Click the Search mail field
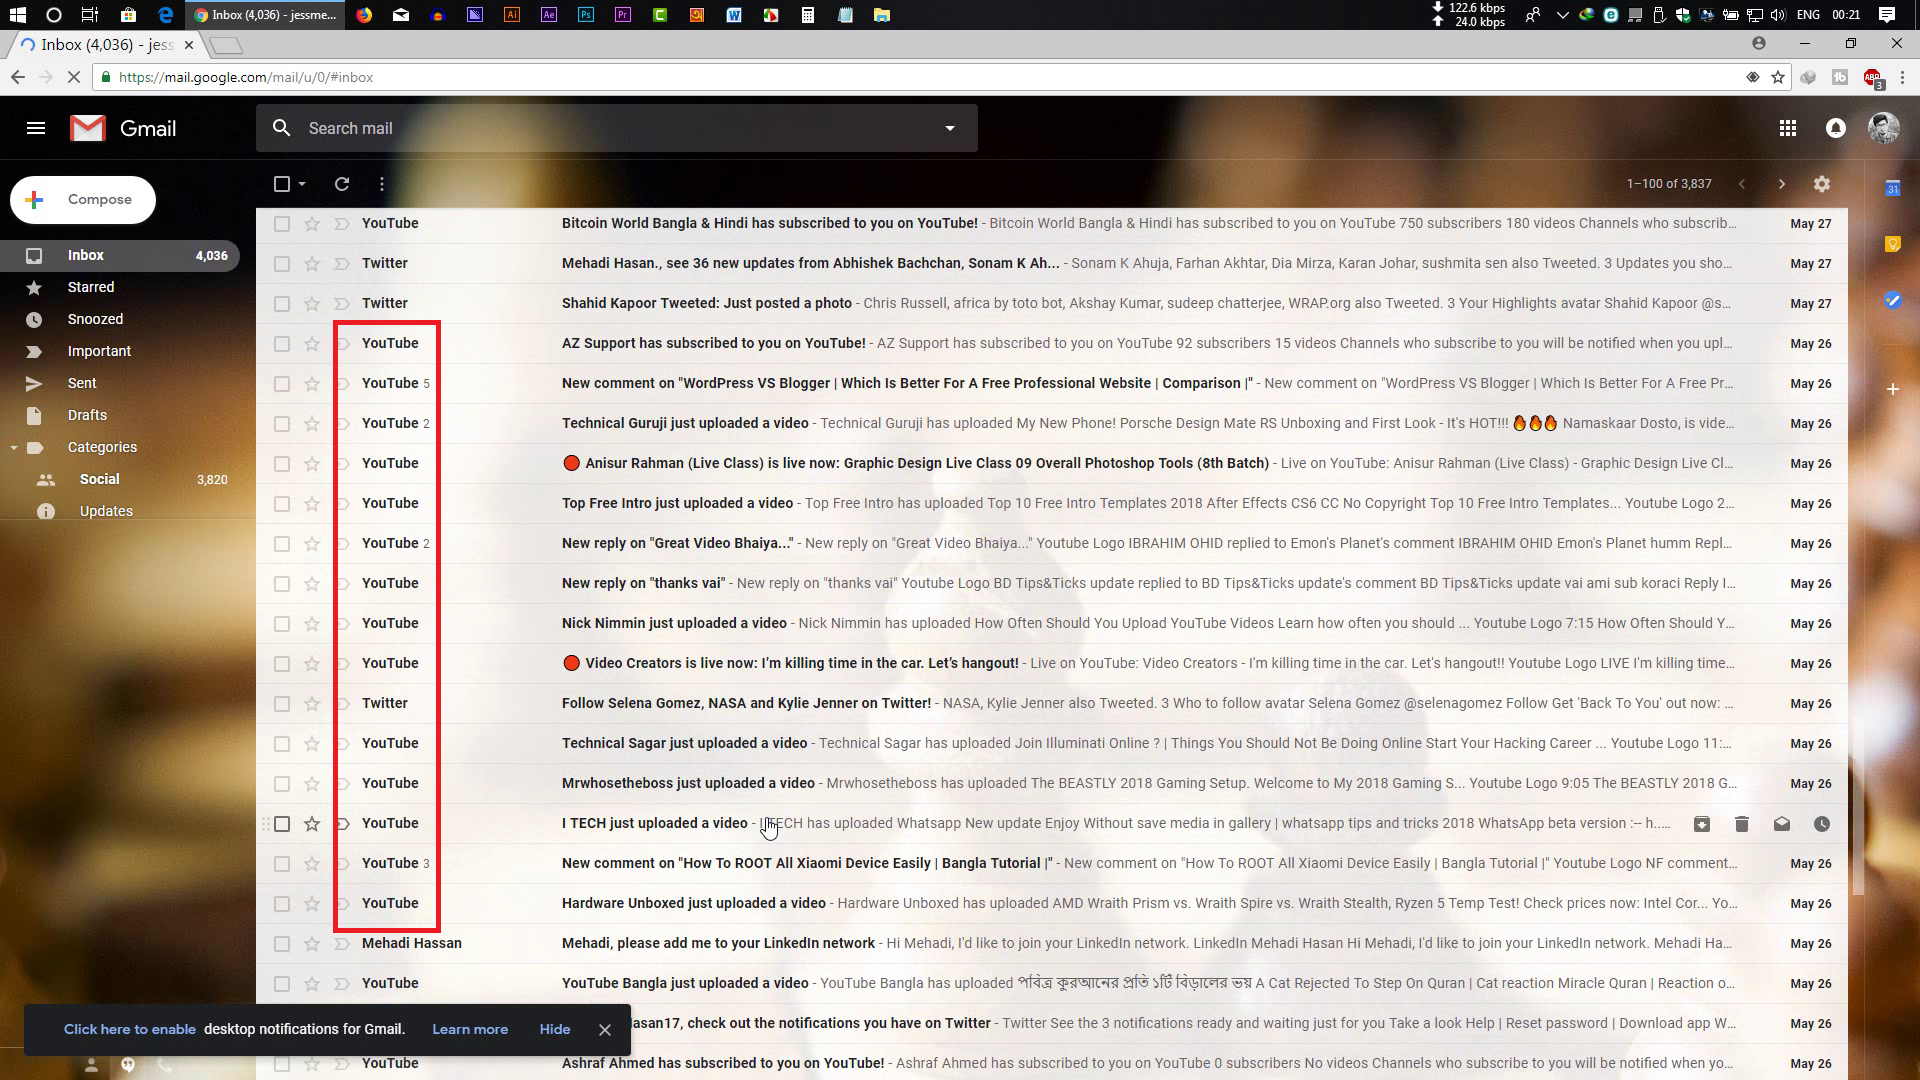Screen dimensions: 1920x1080 click(600, 128)
